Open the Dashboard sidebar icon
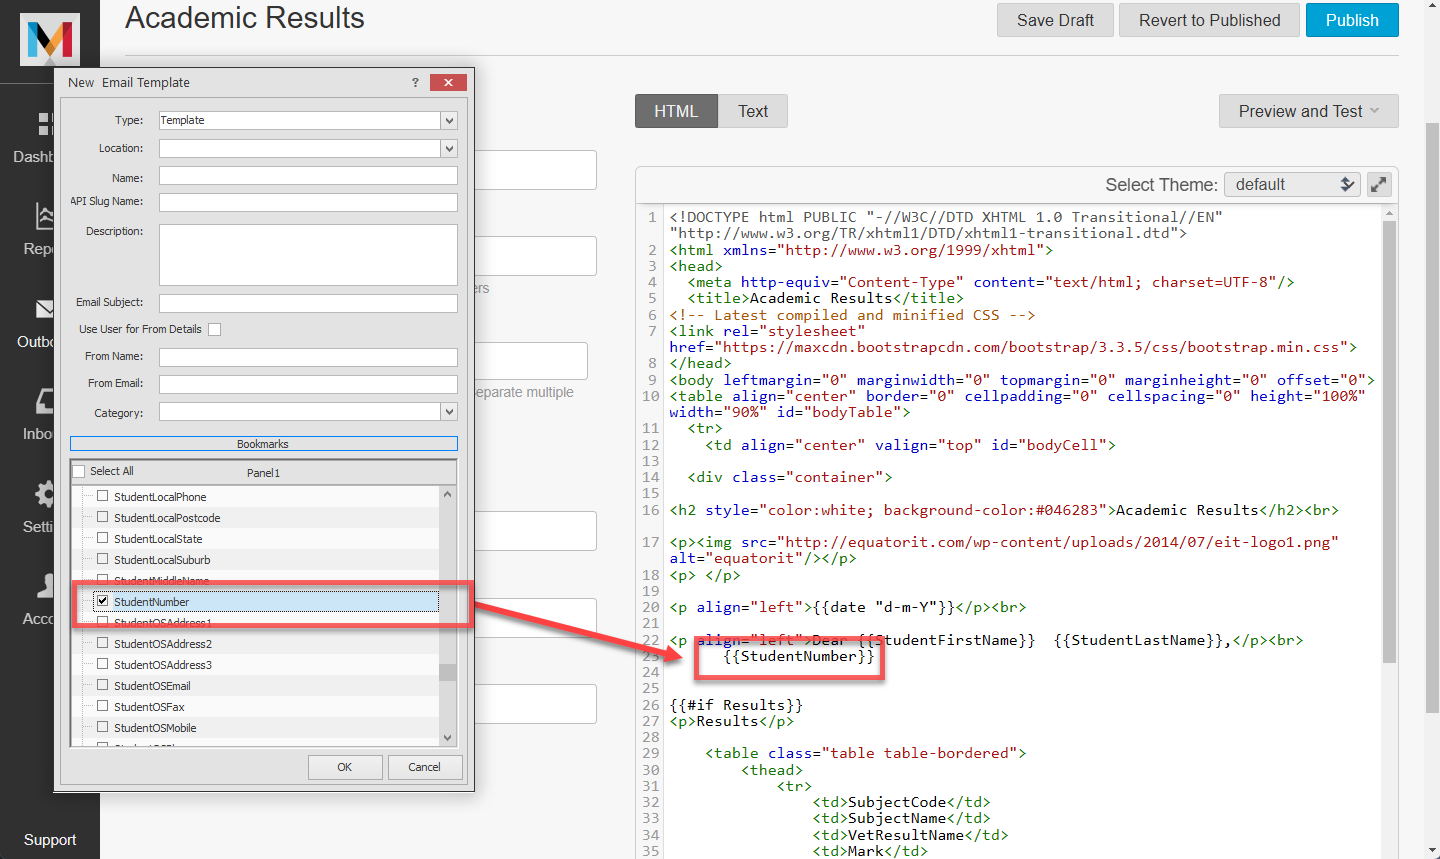The height and width of the screenshot is (859, 1440). coord(44,124)
